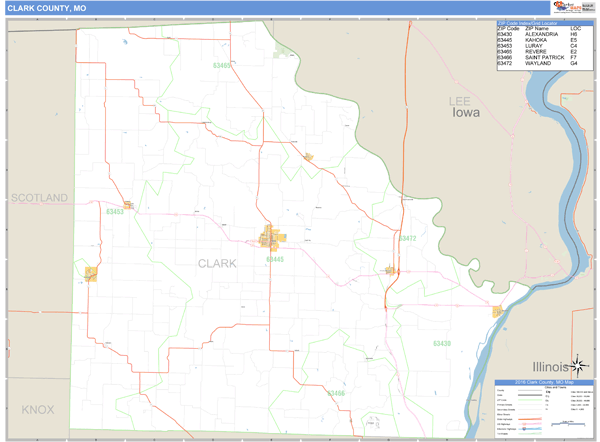Click the small town marker north of Kahoka
This screenshot has height=442, width=600.
(309, 156)
